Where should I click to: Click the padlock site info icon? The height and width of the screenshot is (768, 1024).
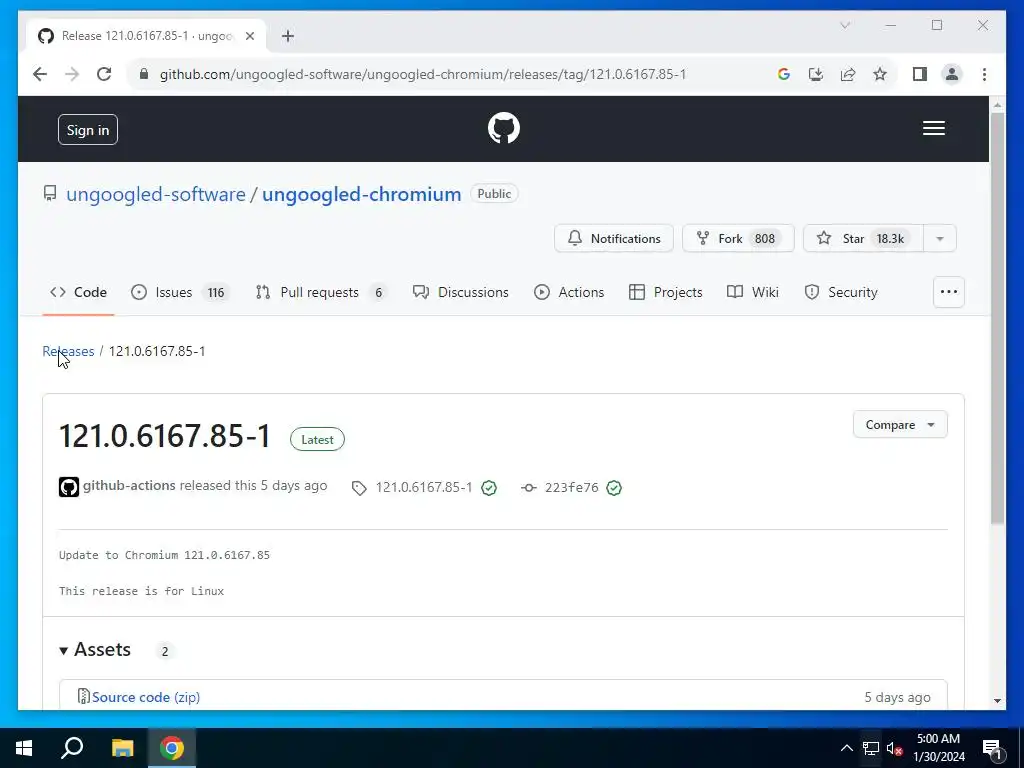tap(144, 74)
